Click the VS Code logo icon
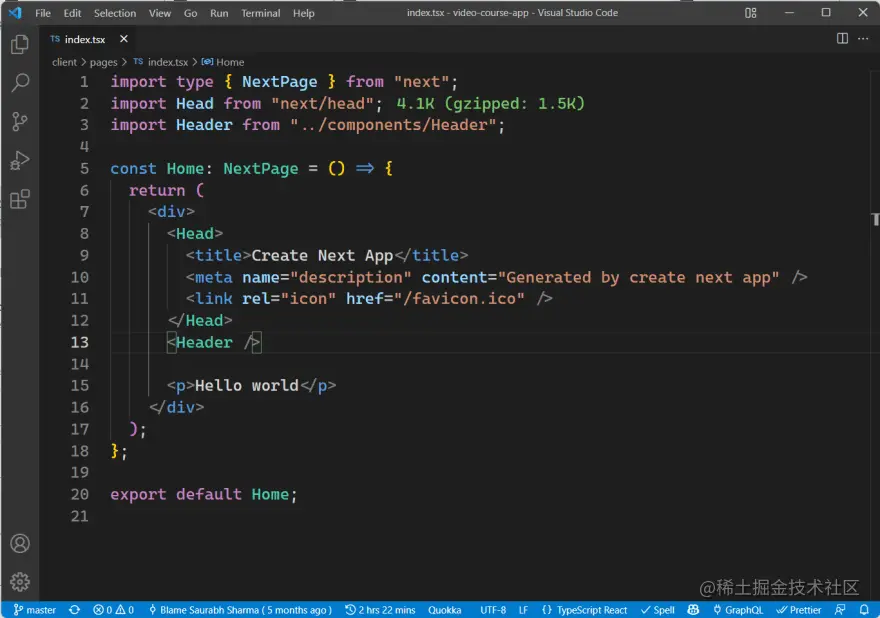Image resolution: width=880 pixels, height=618 pixels. coord(15,12)
